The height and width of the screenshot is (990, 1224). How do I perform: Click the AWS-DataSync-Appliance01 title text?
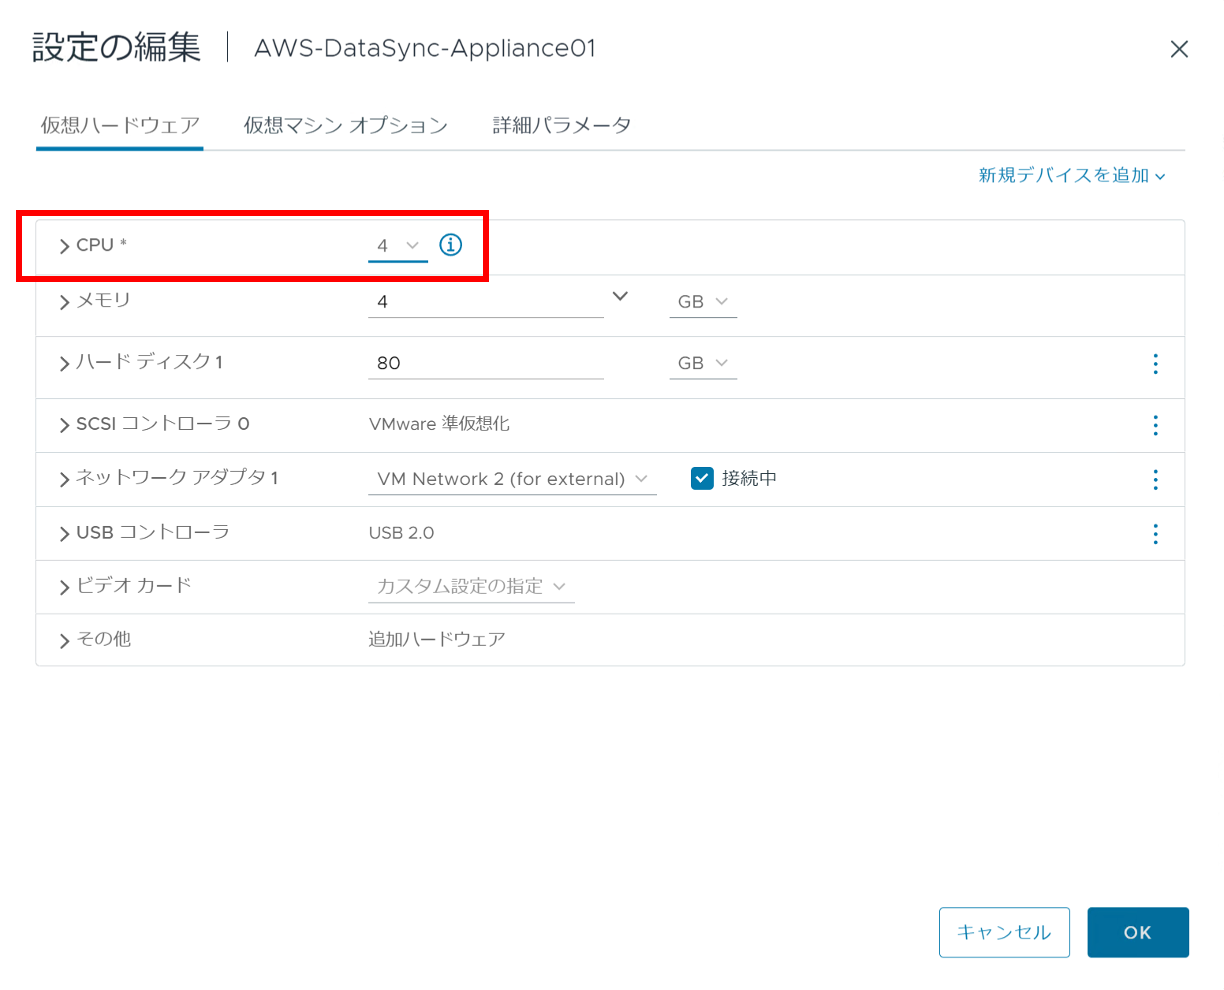(x=425, y=48)
